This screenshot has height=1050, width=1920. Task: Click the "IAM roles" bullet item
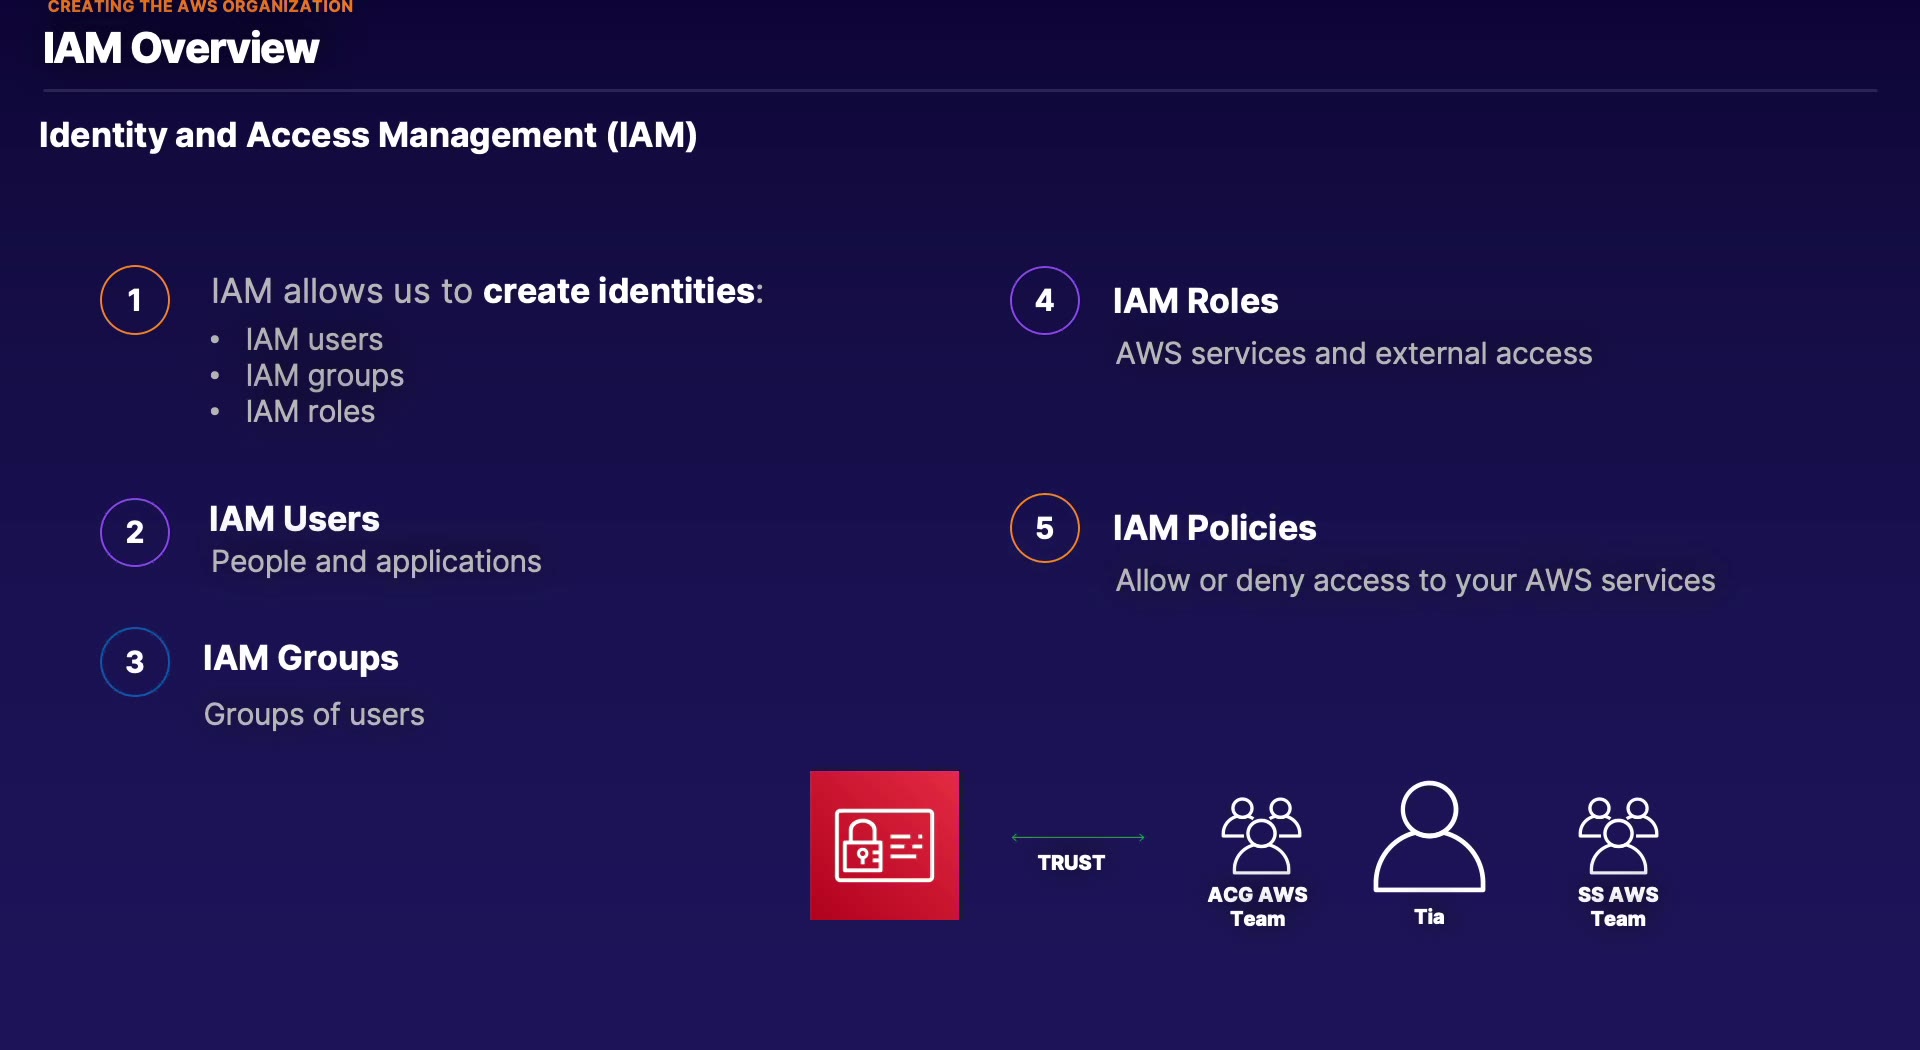pos(310,412)
